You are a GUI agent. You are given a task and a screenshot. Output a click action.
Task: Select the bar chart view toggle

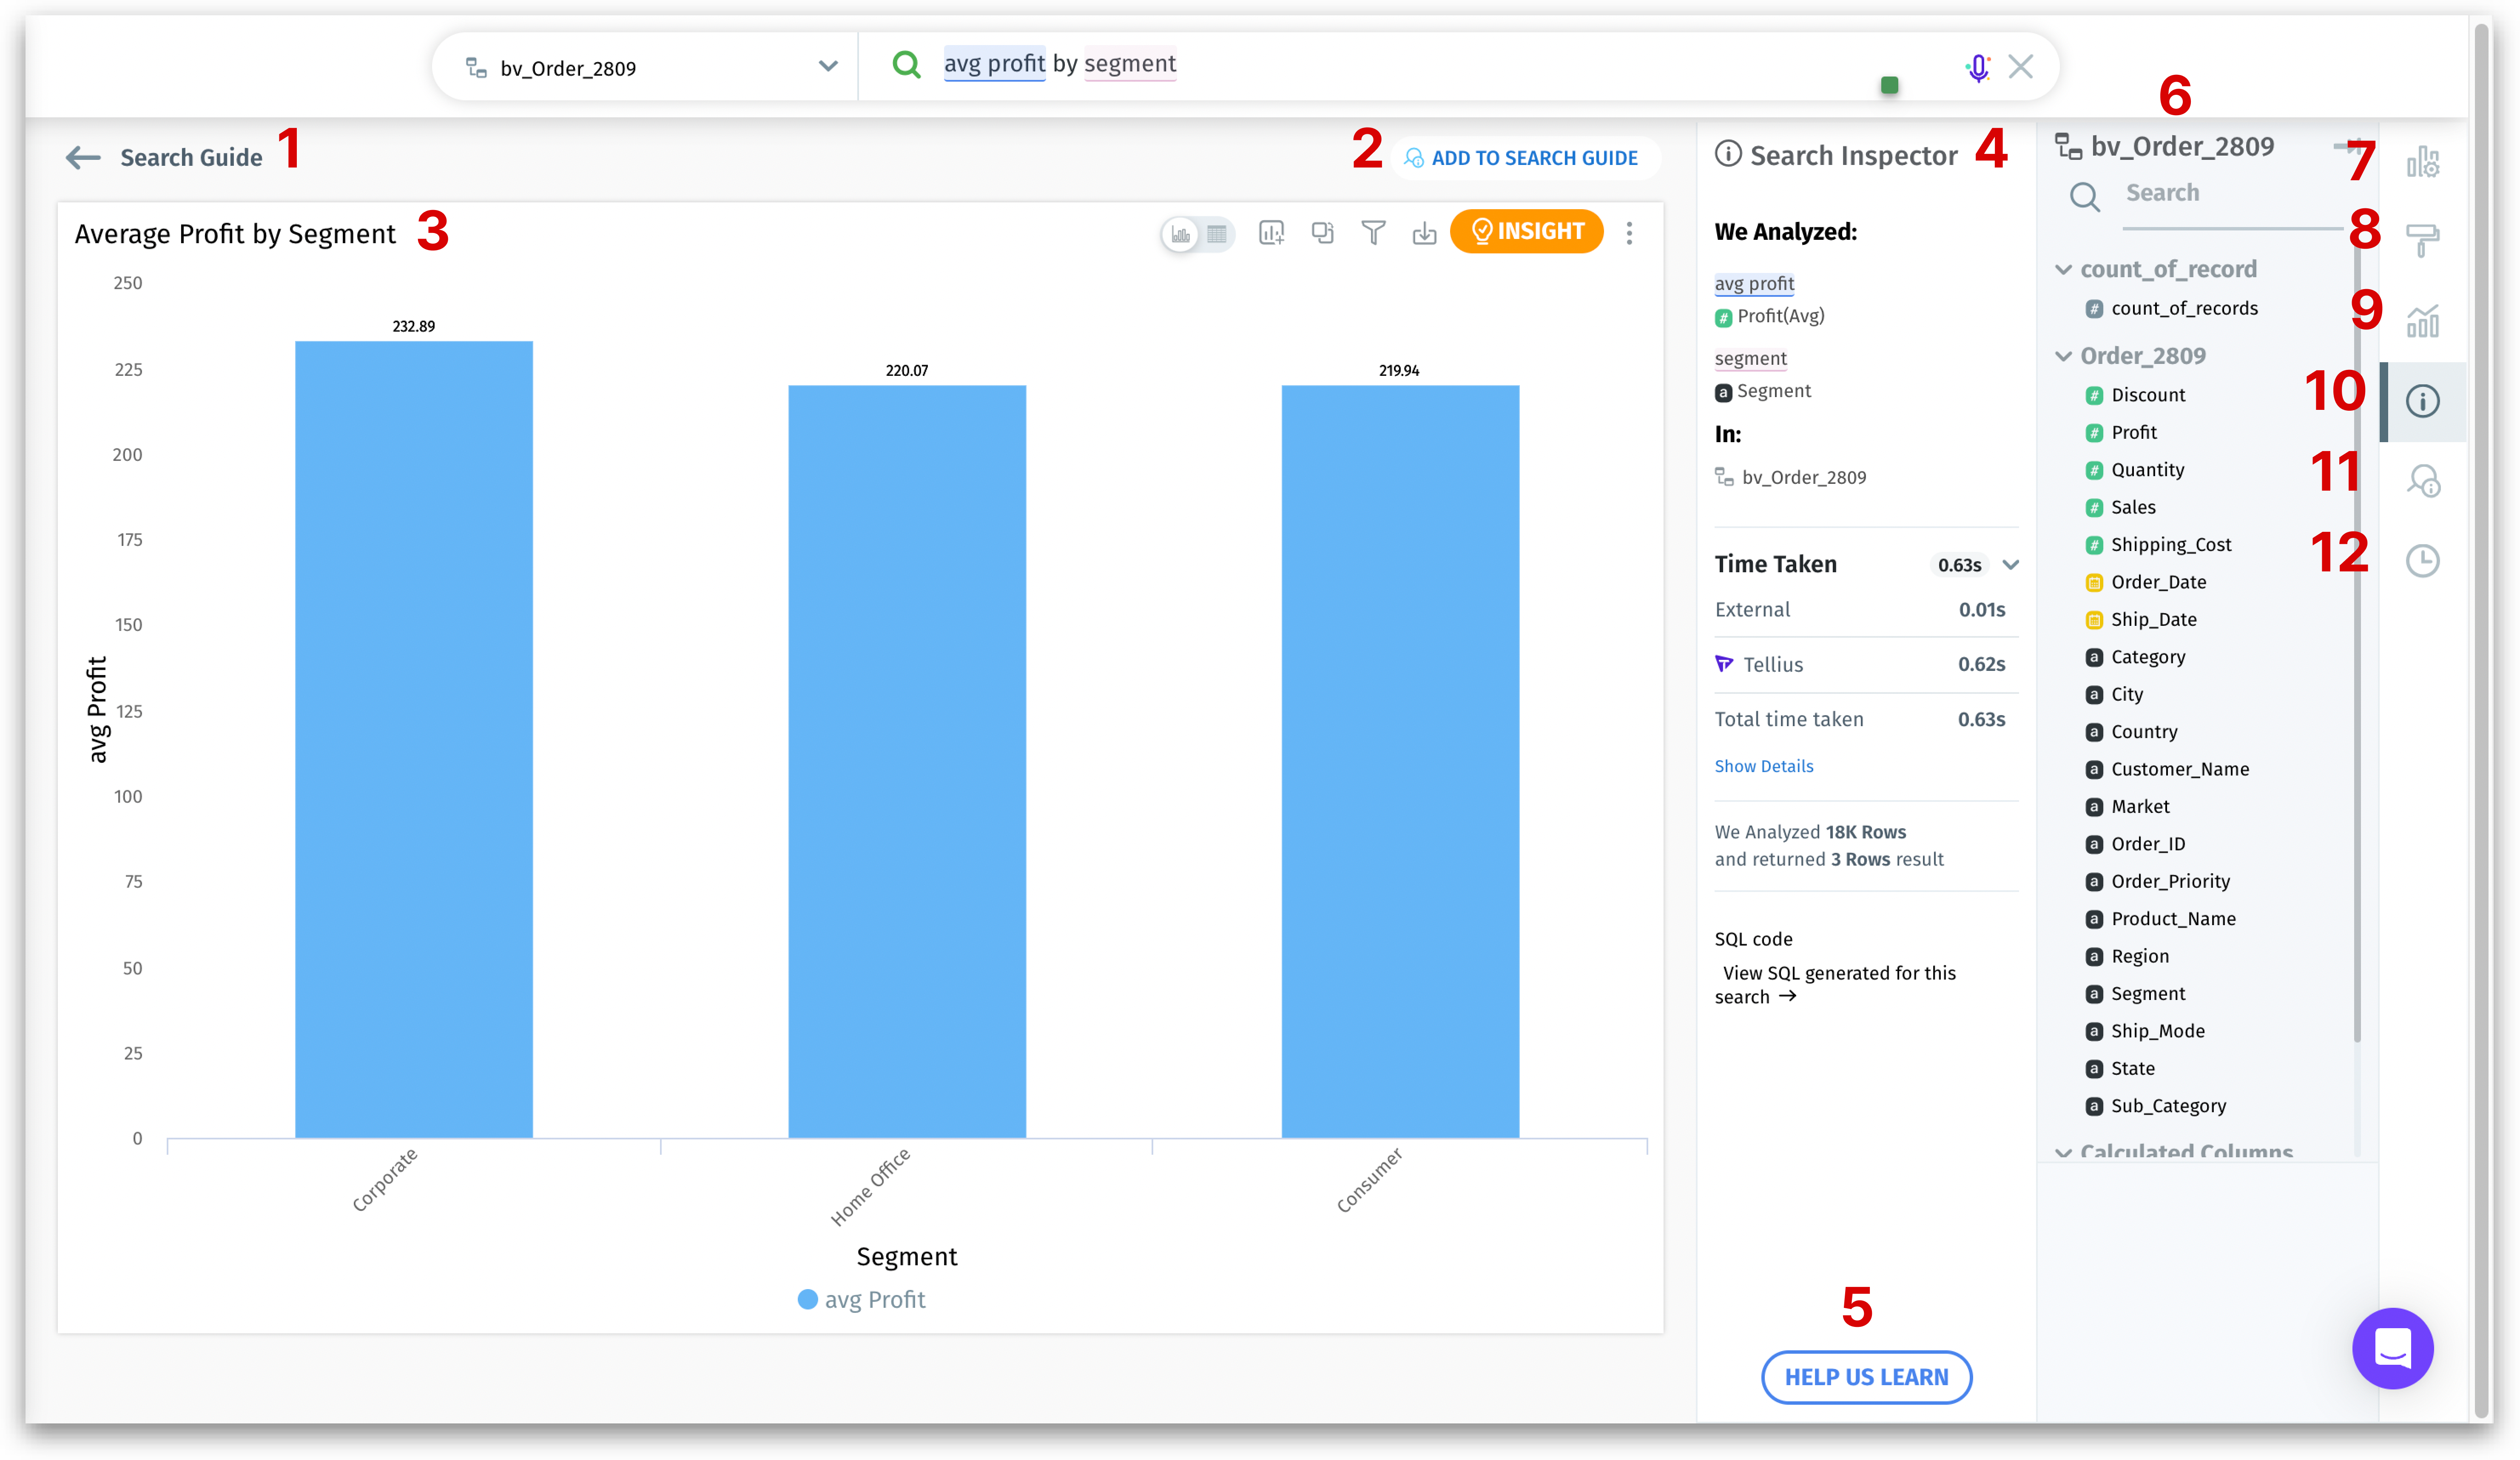1181,234
